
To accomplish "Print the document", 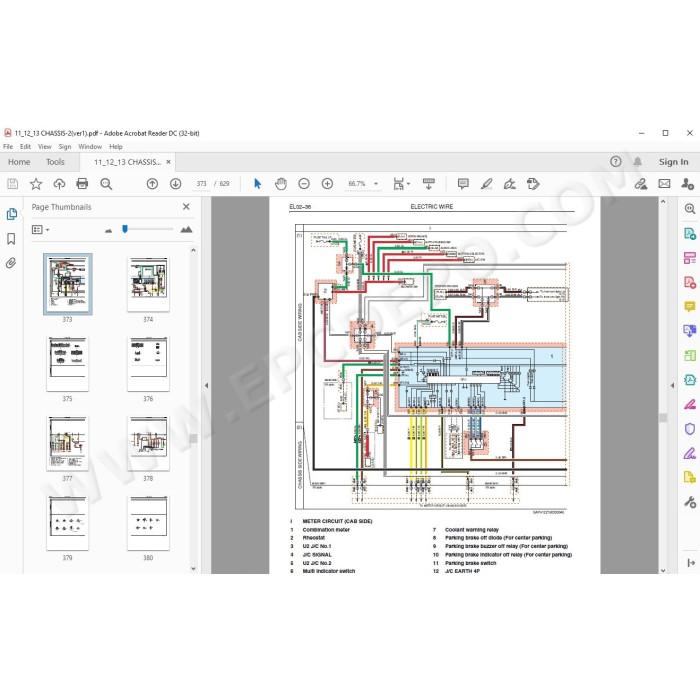I will pyautogui.click(x=82, y=183).
